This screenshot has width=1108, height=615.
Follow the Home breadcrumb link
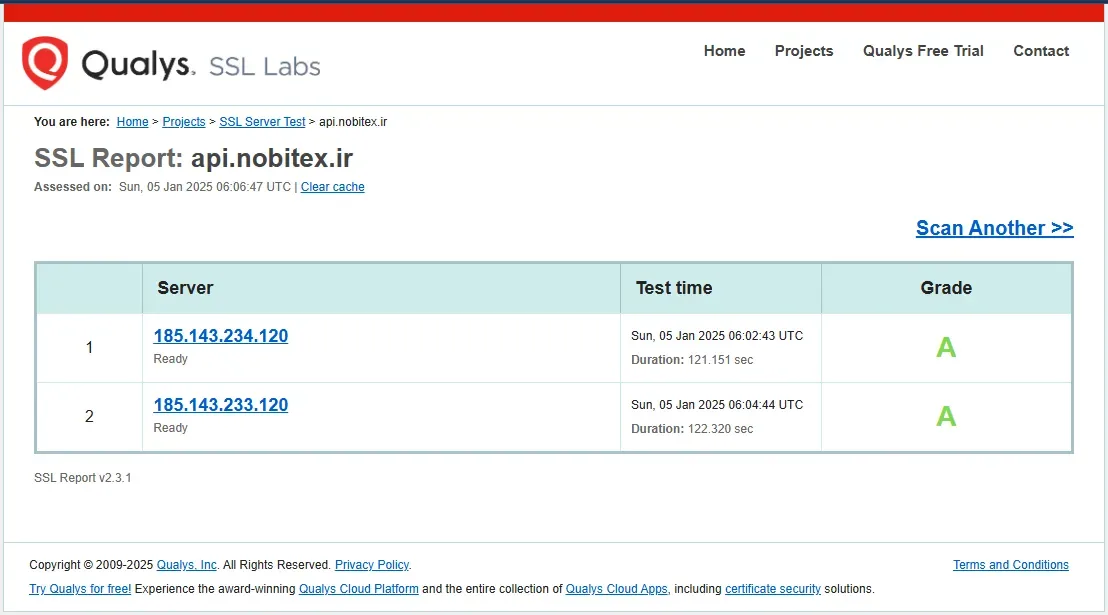coord(132,122)
